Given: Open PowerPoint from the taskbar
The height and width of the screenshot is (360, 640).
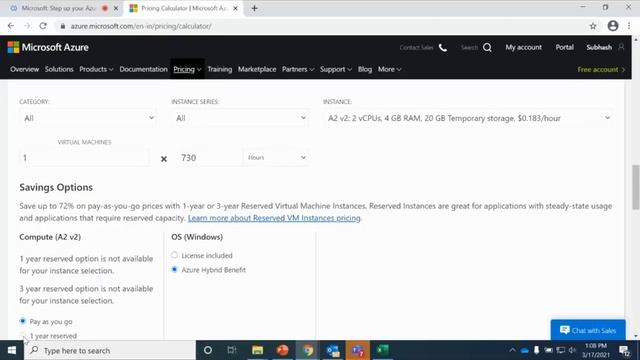Looking at the screenshot, I should 282,350.
